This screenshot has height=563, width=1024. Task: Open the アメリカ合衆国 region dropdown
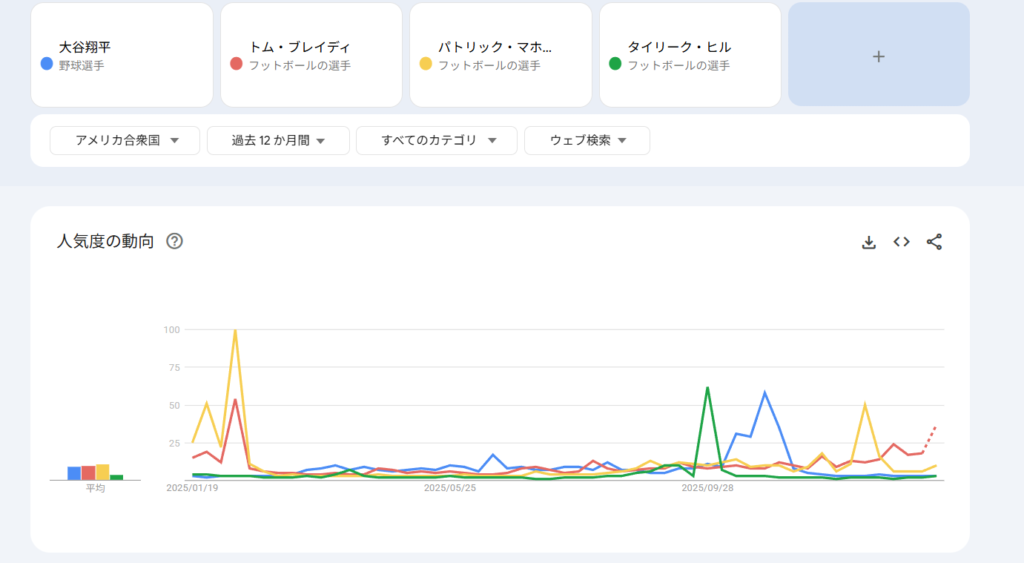tap(125, 141)
